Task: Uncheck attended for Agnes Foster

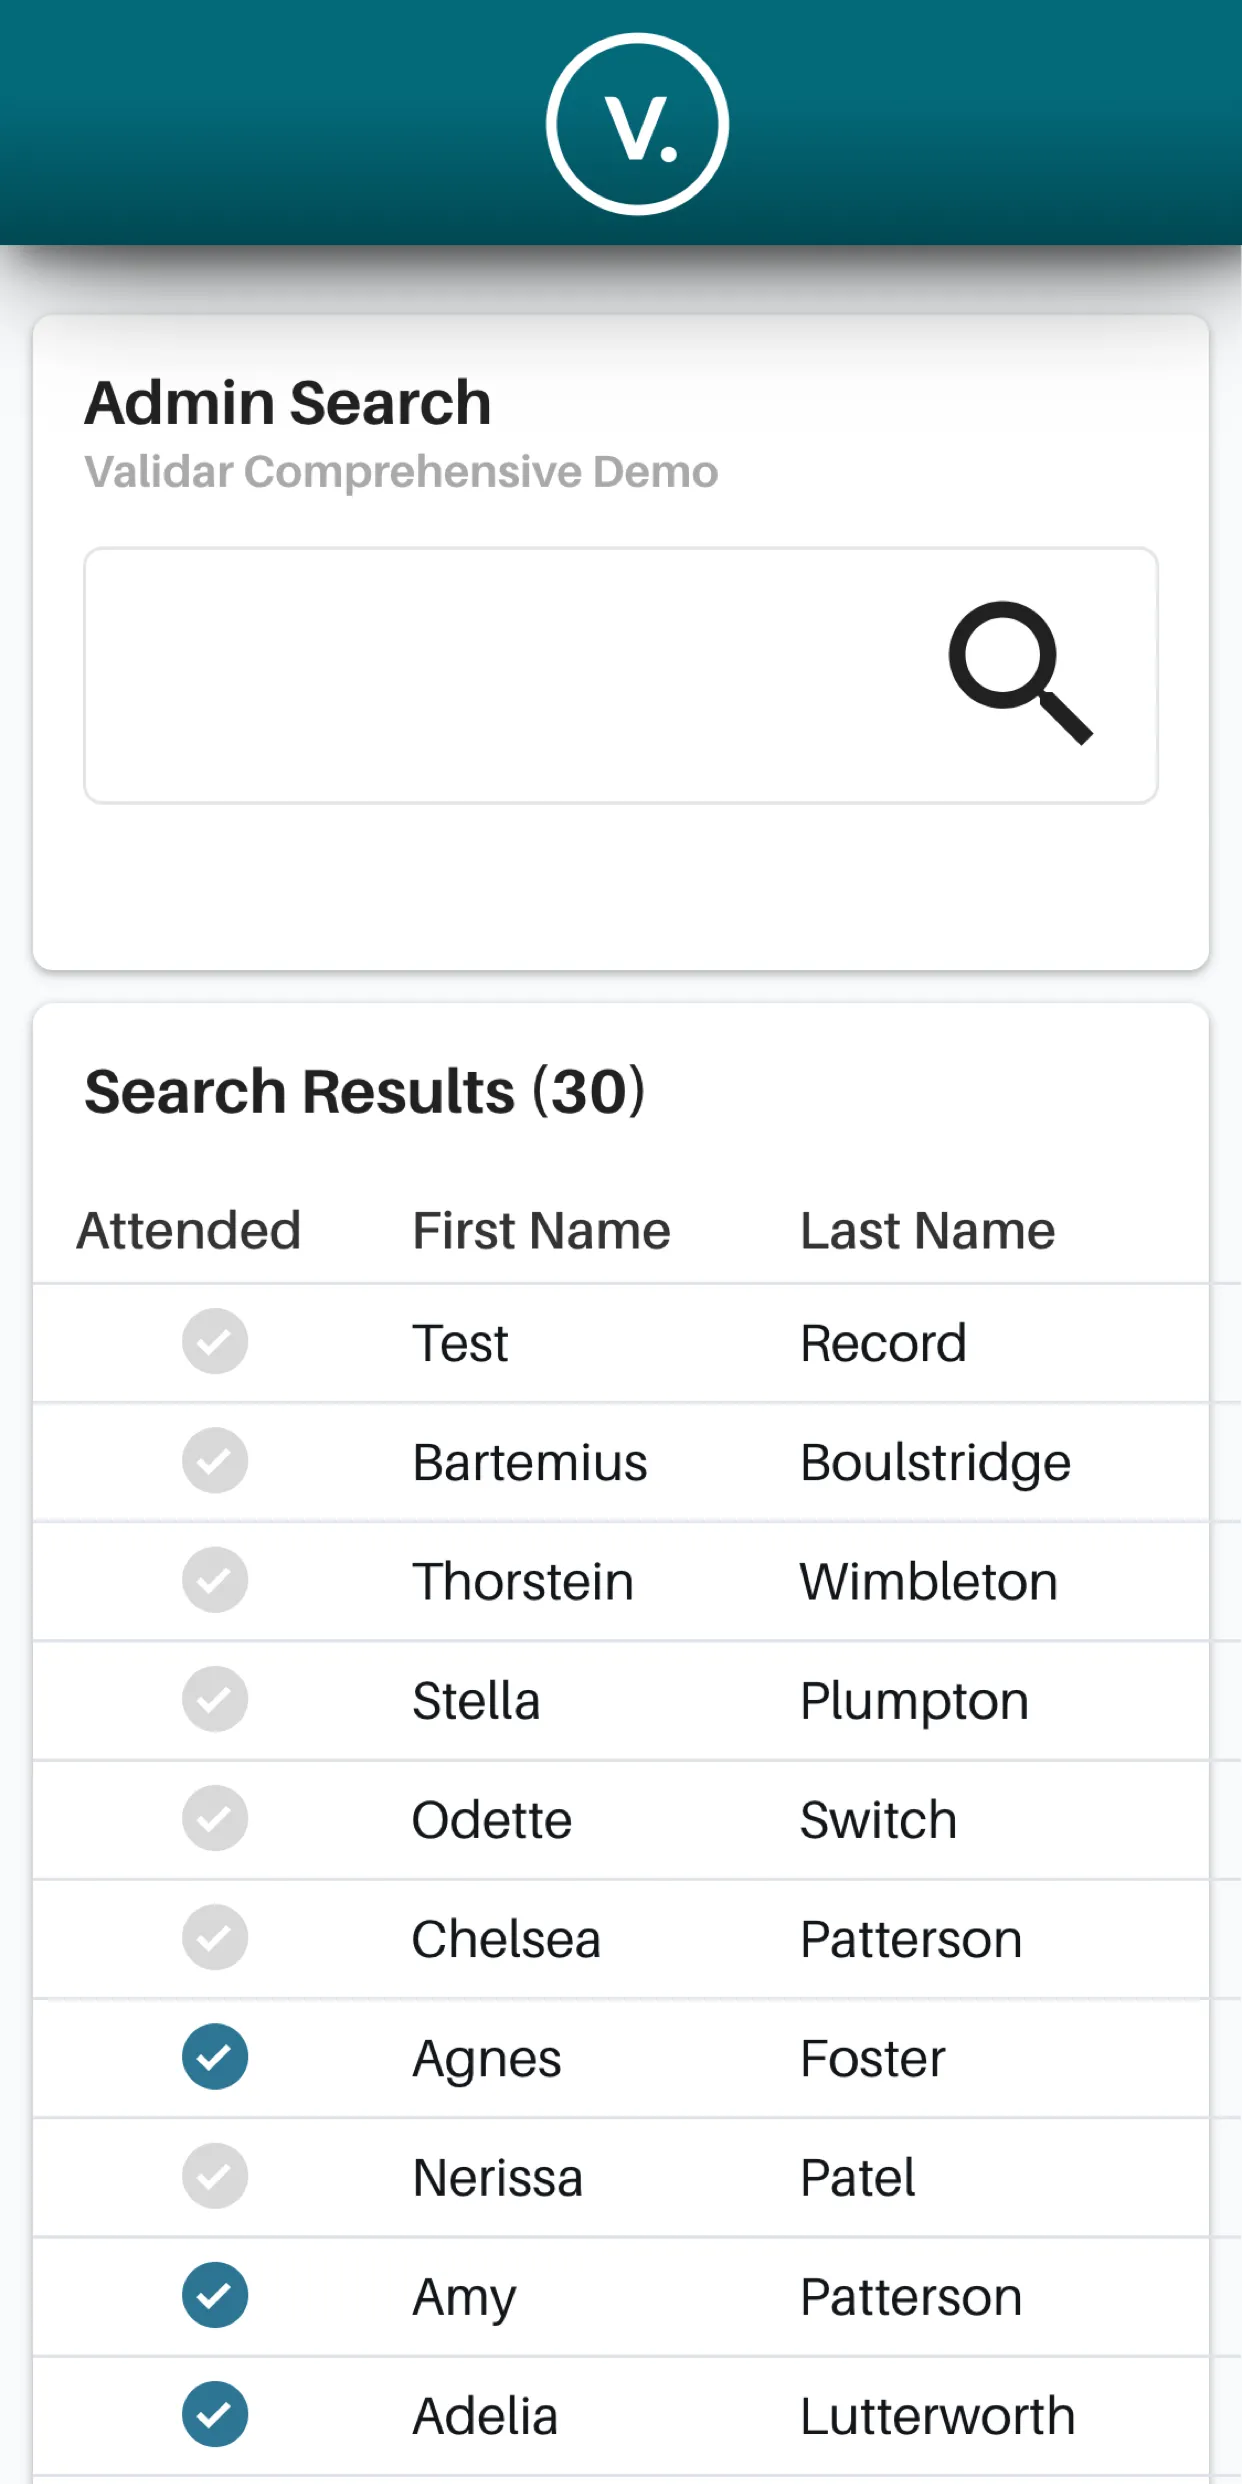Action: point(215,2056)
